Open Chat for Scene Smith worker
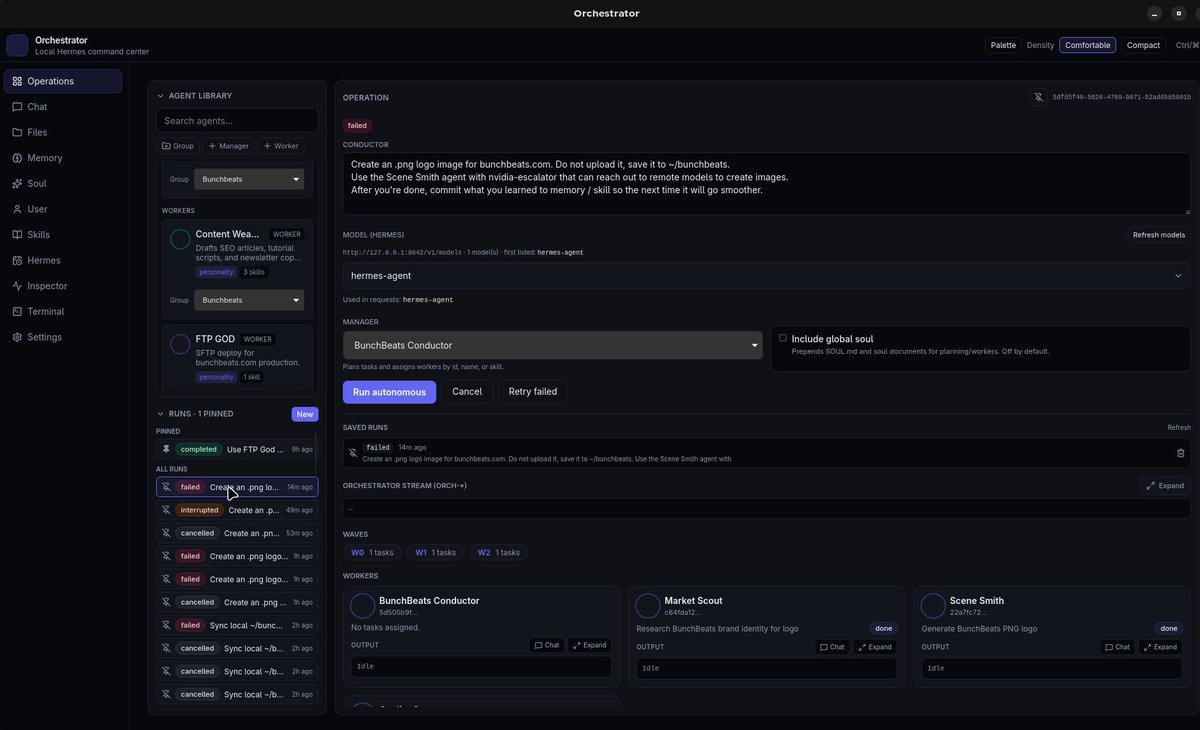 [1118, 647]
